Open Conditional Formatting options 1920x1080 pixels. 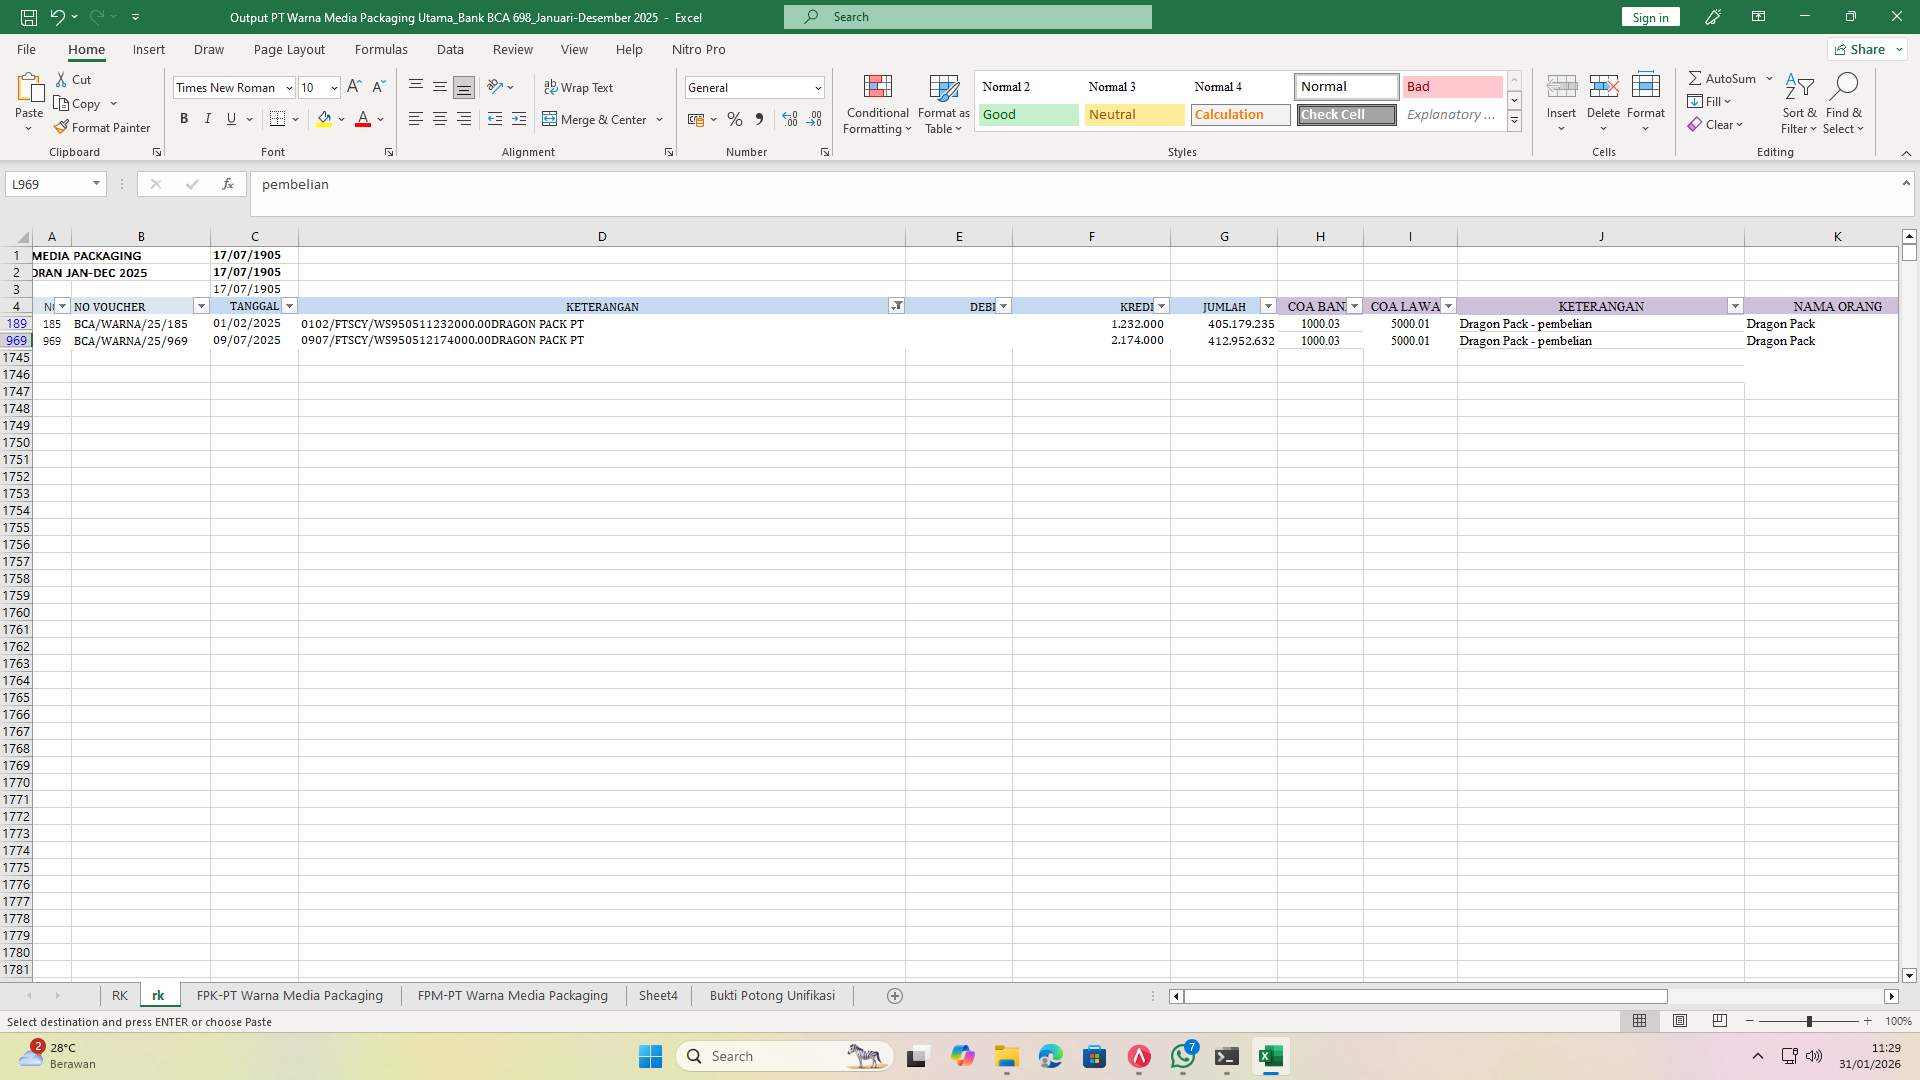[877, 103]
